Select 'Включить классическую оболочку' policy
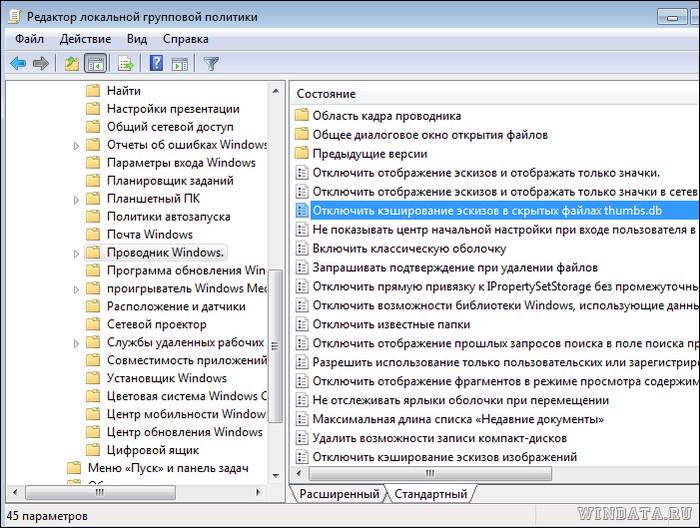 (409, 248)
